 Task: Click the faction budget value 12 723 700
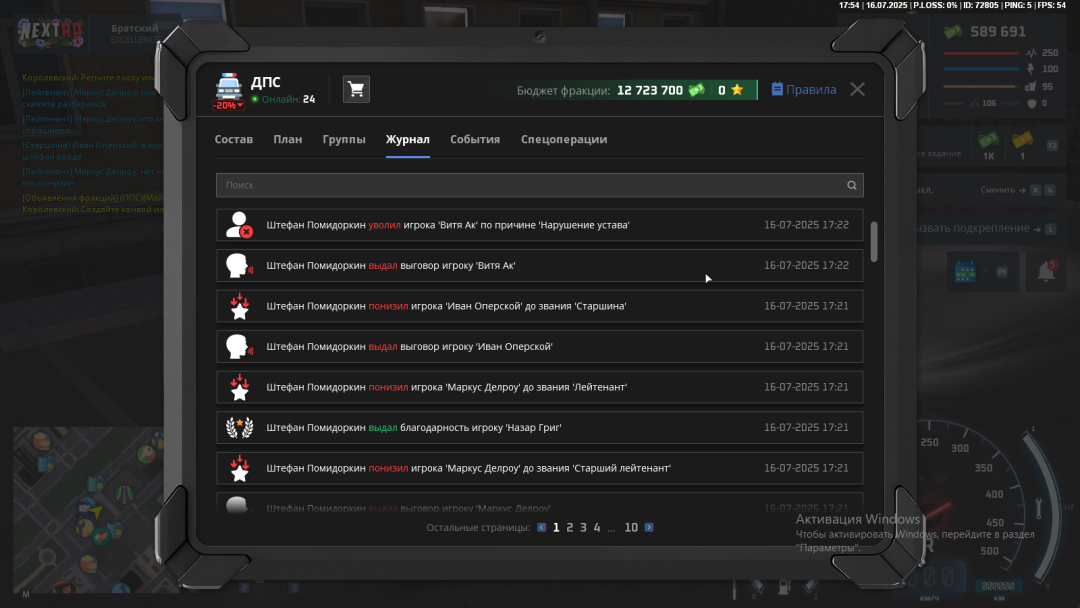(650, 90)
